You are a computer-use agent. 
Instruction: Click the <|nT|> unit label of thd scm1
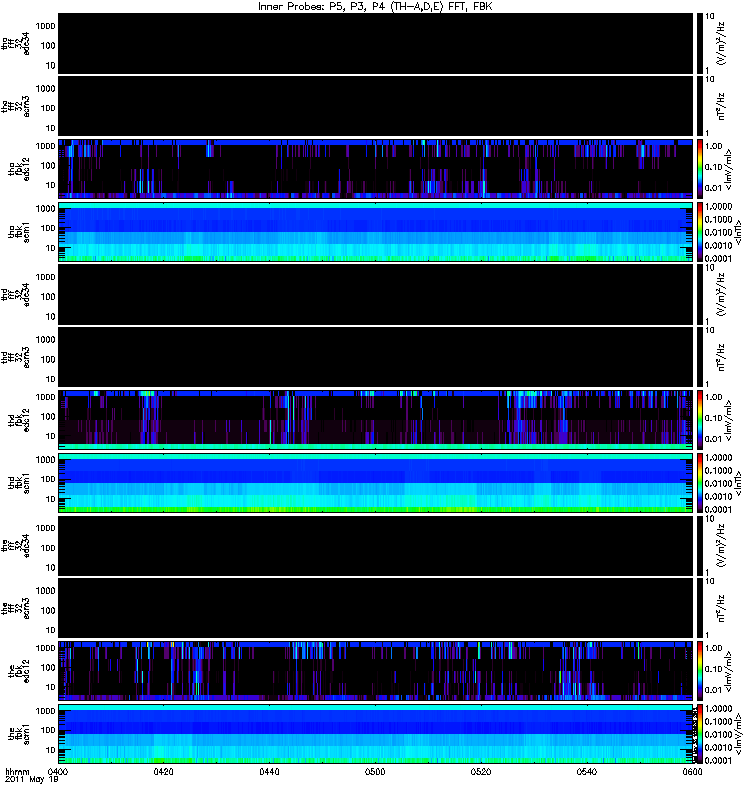tap(738, 484)
